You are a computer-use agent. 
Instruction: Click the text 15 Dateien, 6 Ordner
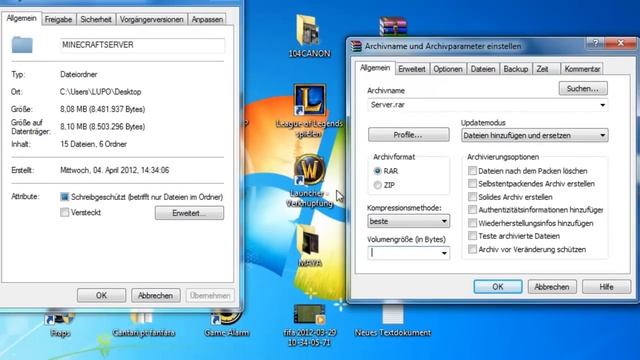point(93,144)
